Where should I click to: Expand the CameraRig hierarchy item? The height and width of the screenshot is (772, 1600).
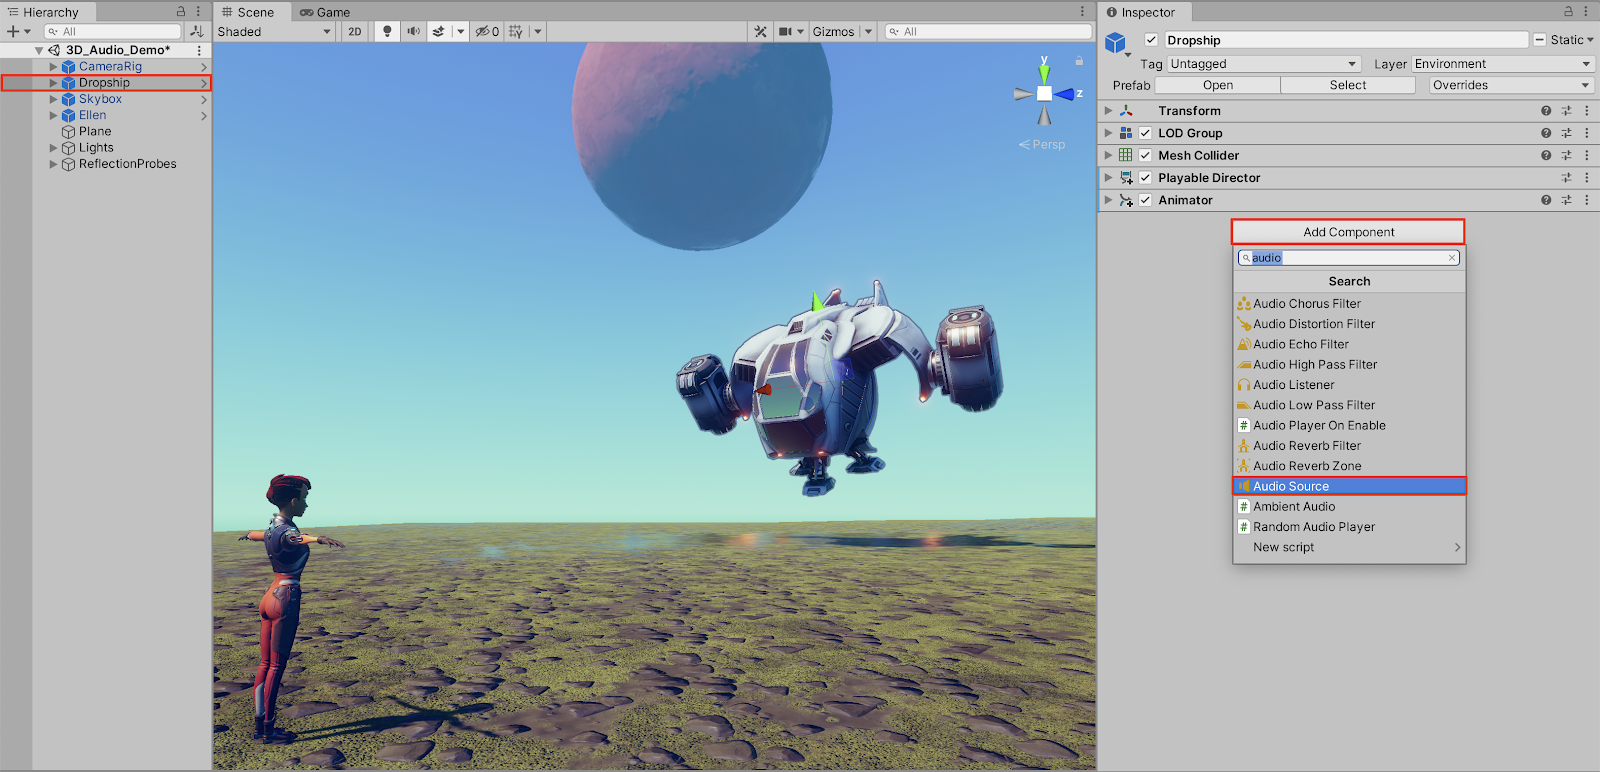(53, 67)
